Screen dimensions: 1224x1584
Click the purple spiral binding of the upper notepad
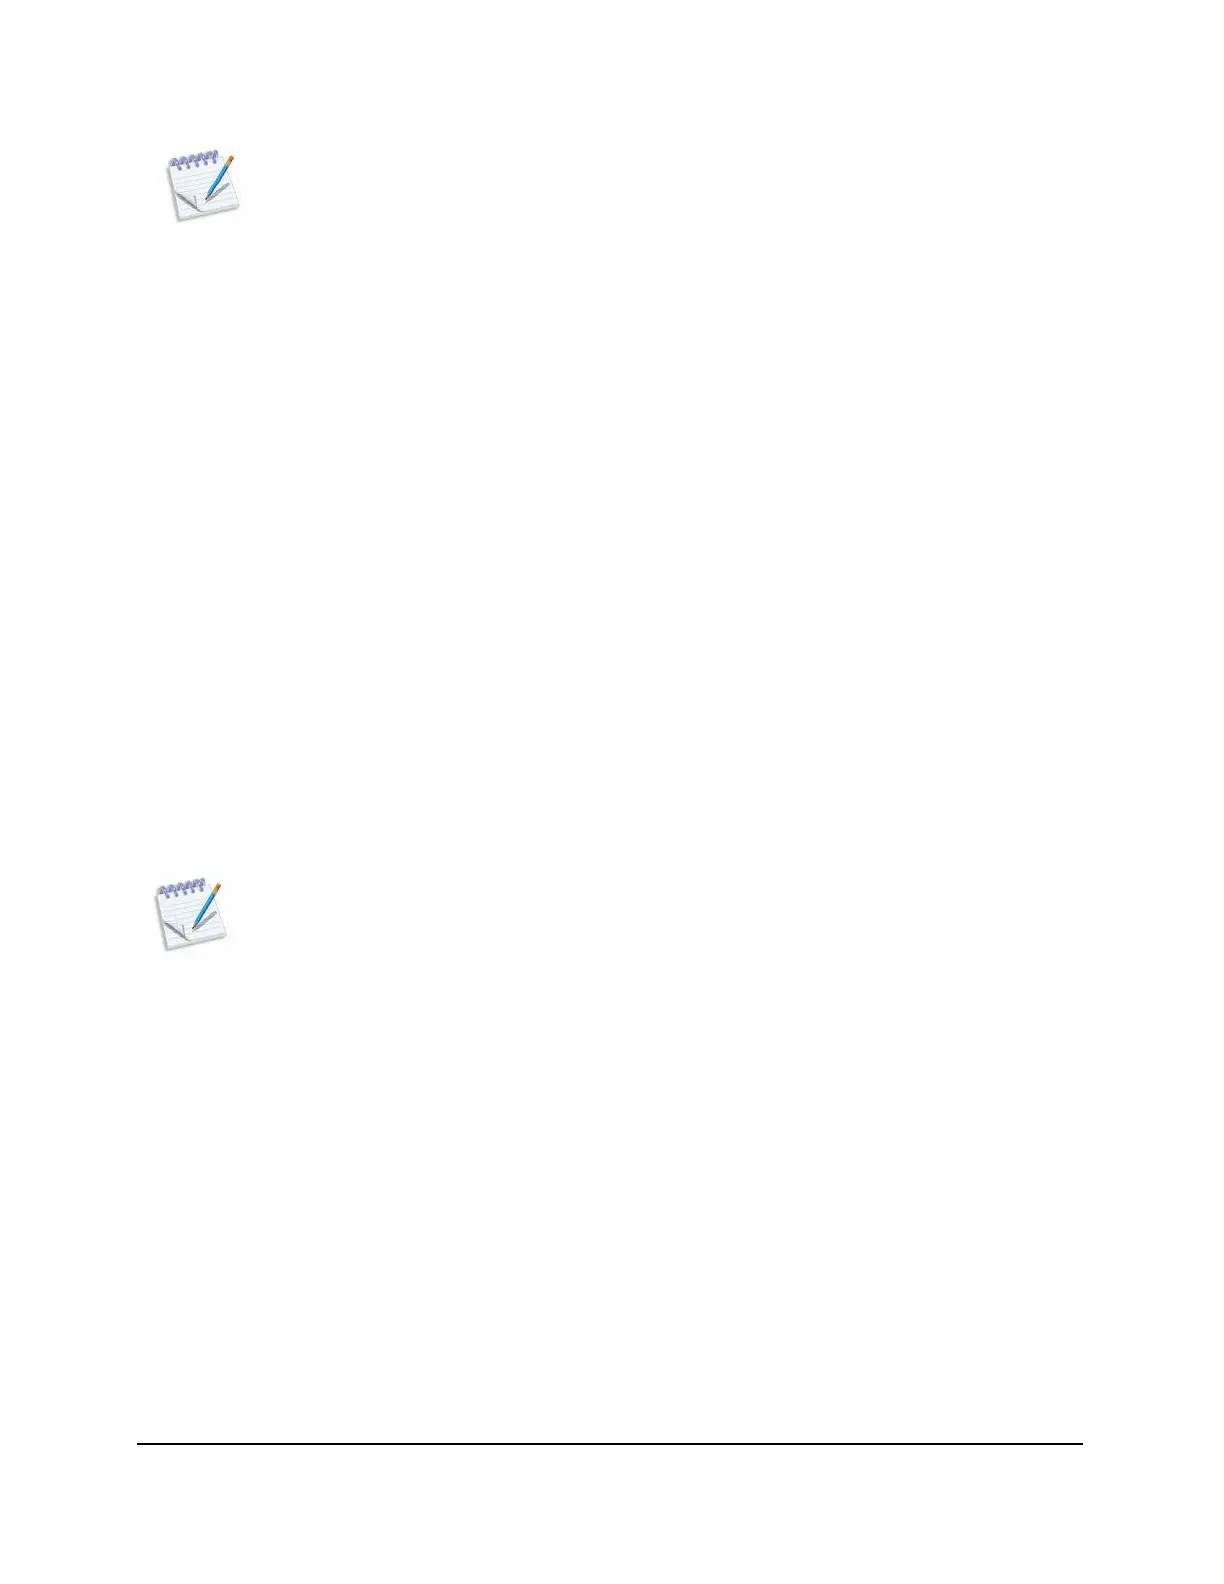point(193,161)
